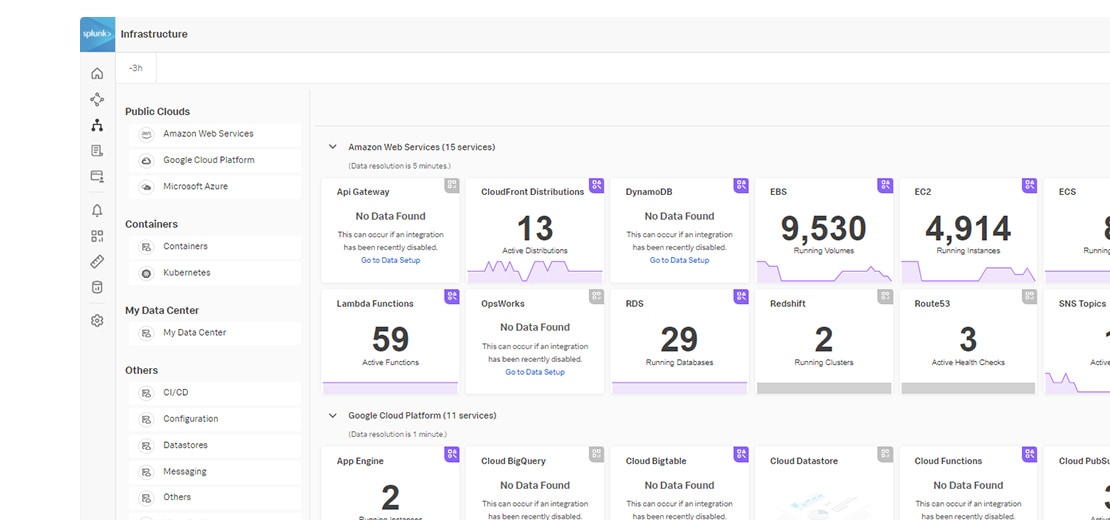Screen dimensions: 1110x520
Task: Click the purple badge on Cloud Functions card
Action: (x=1030, y=454)
